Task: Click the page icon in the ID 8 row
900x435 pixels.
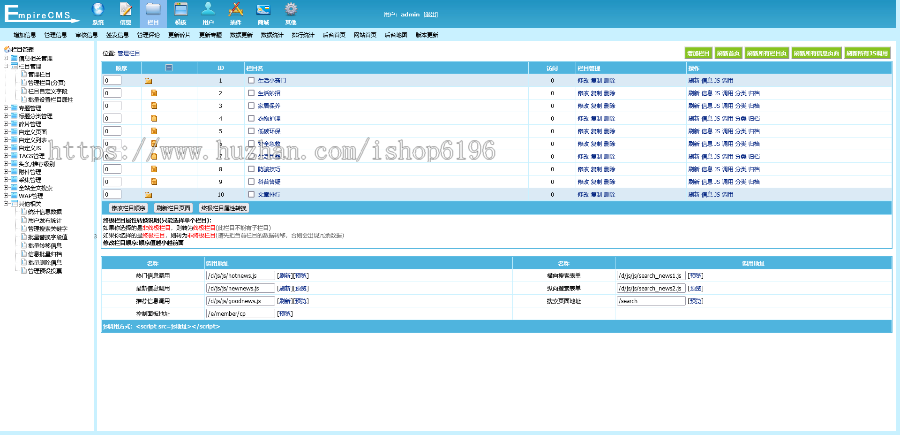Action: pyautogui.click(x=154, y=169)
